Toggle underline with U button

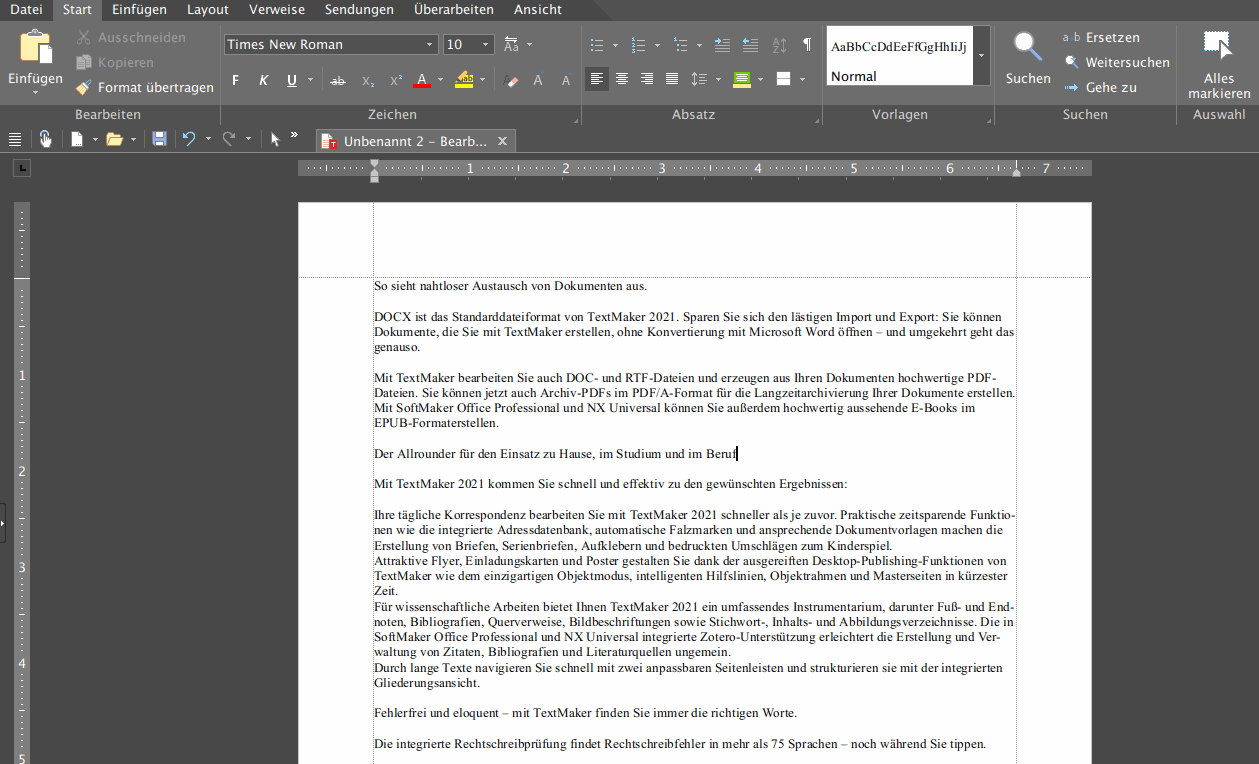pyautogui.click(x=292, y=80)
